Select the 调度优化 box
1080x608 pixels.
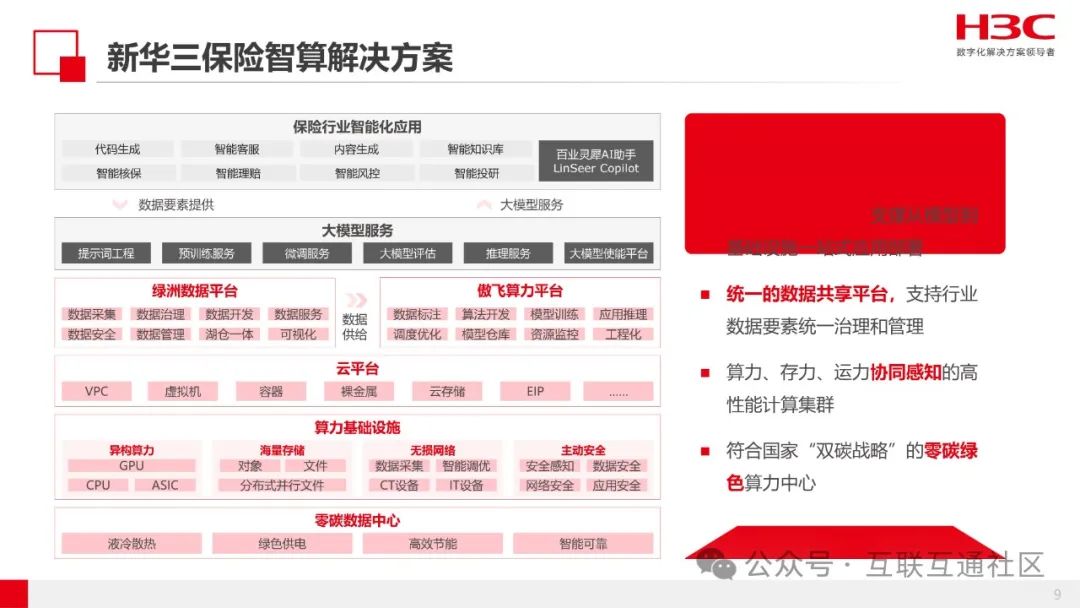pyautogui.click(x=417, y=334)
